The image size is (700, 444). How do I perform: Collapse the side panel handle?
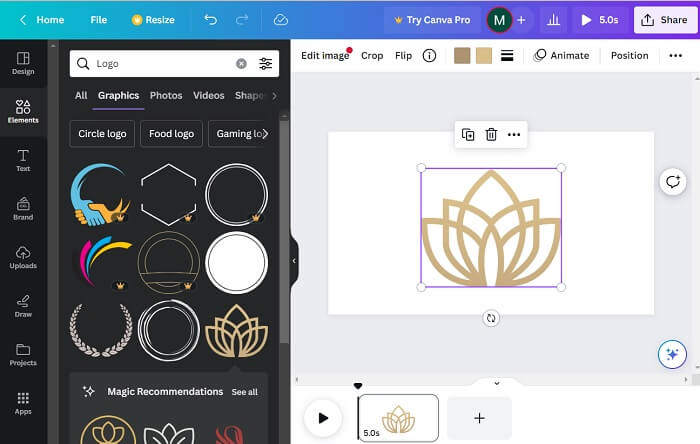click(294, 261)
